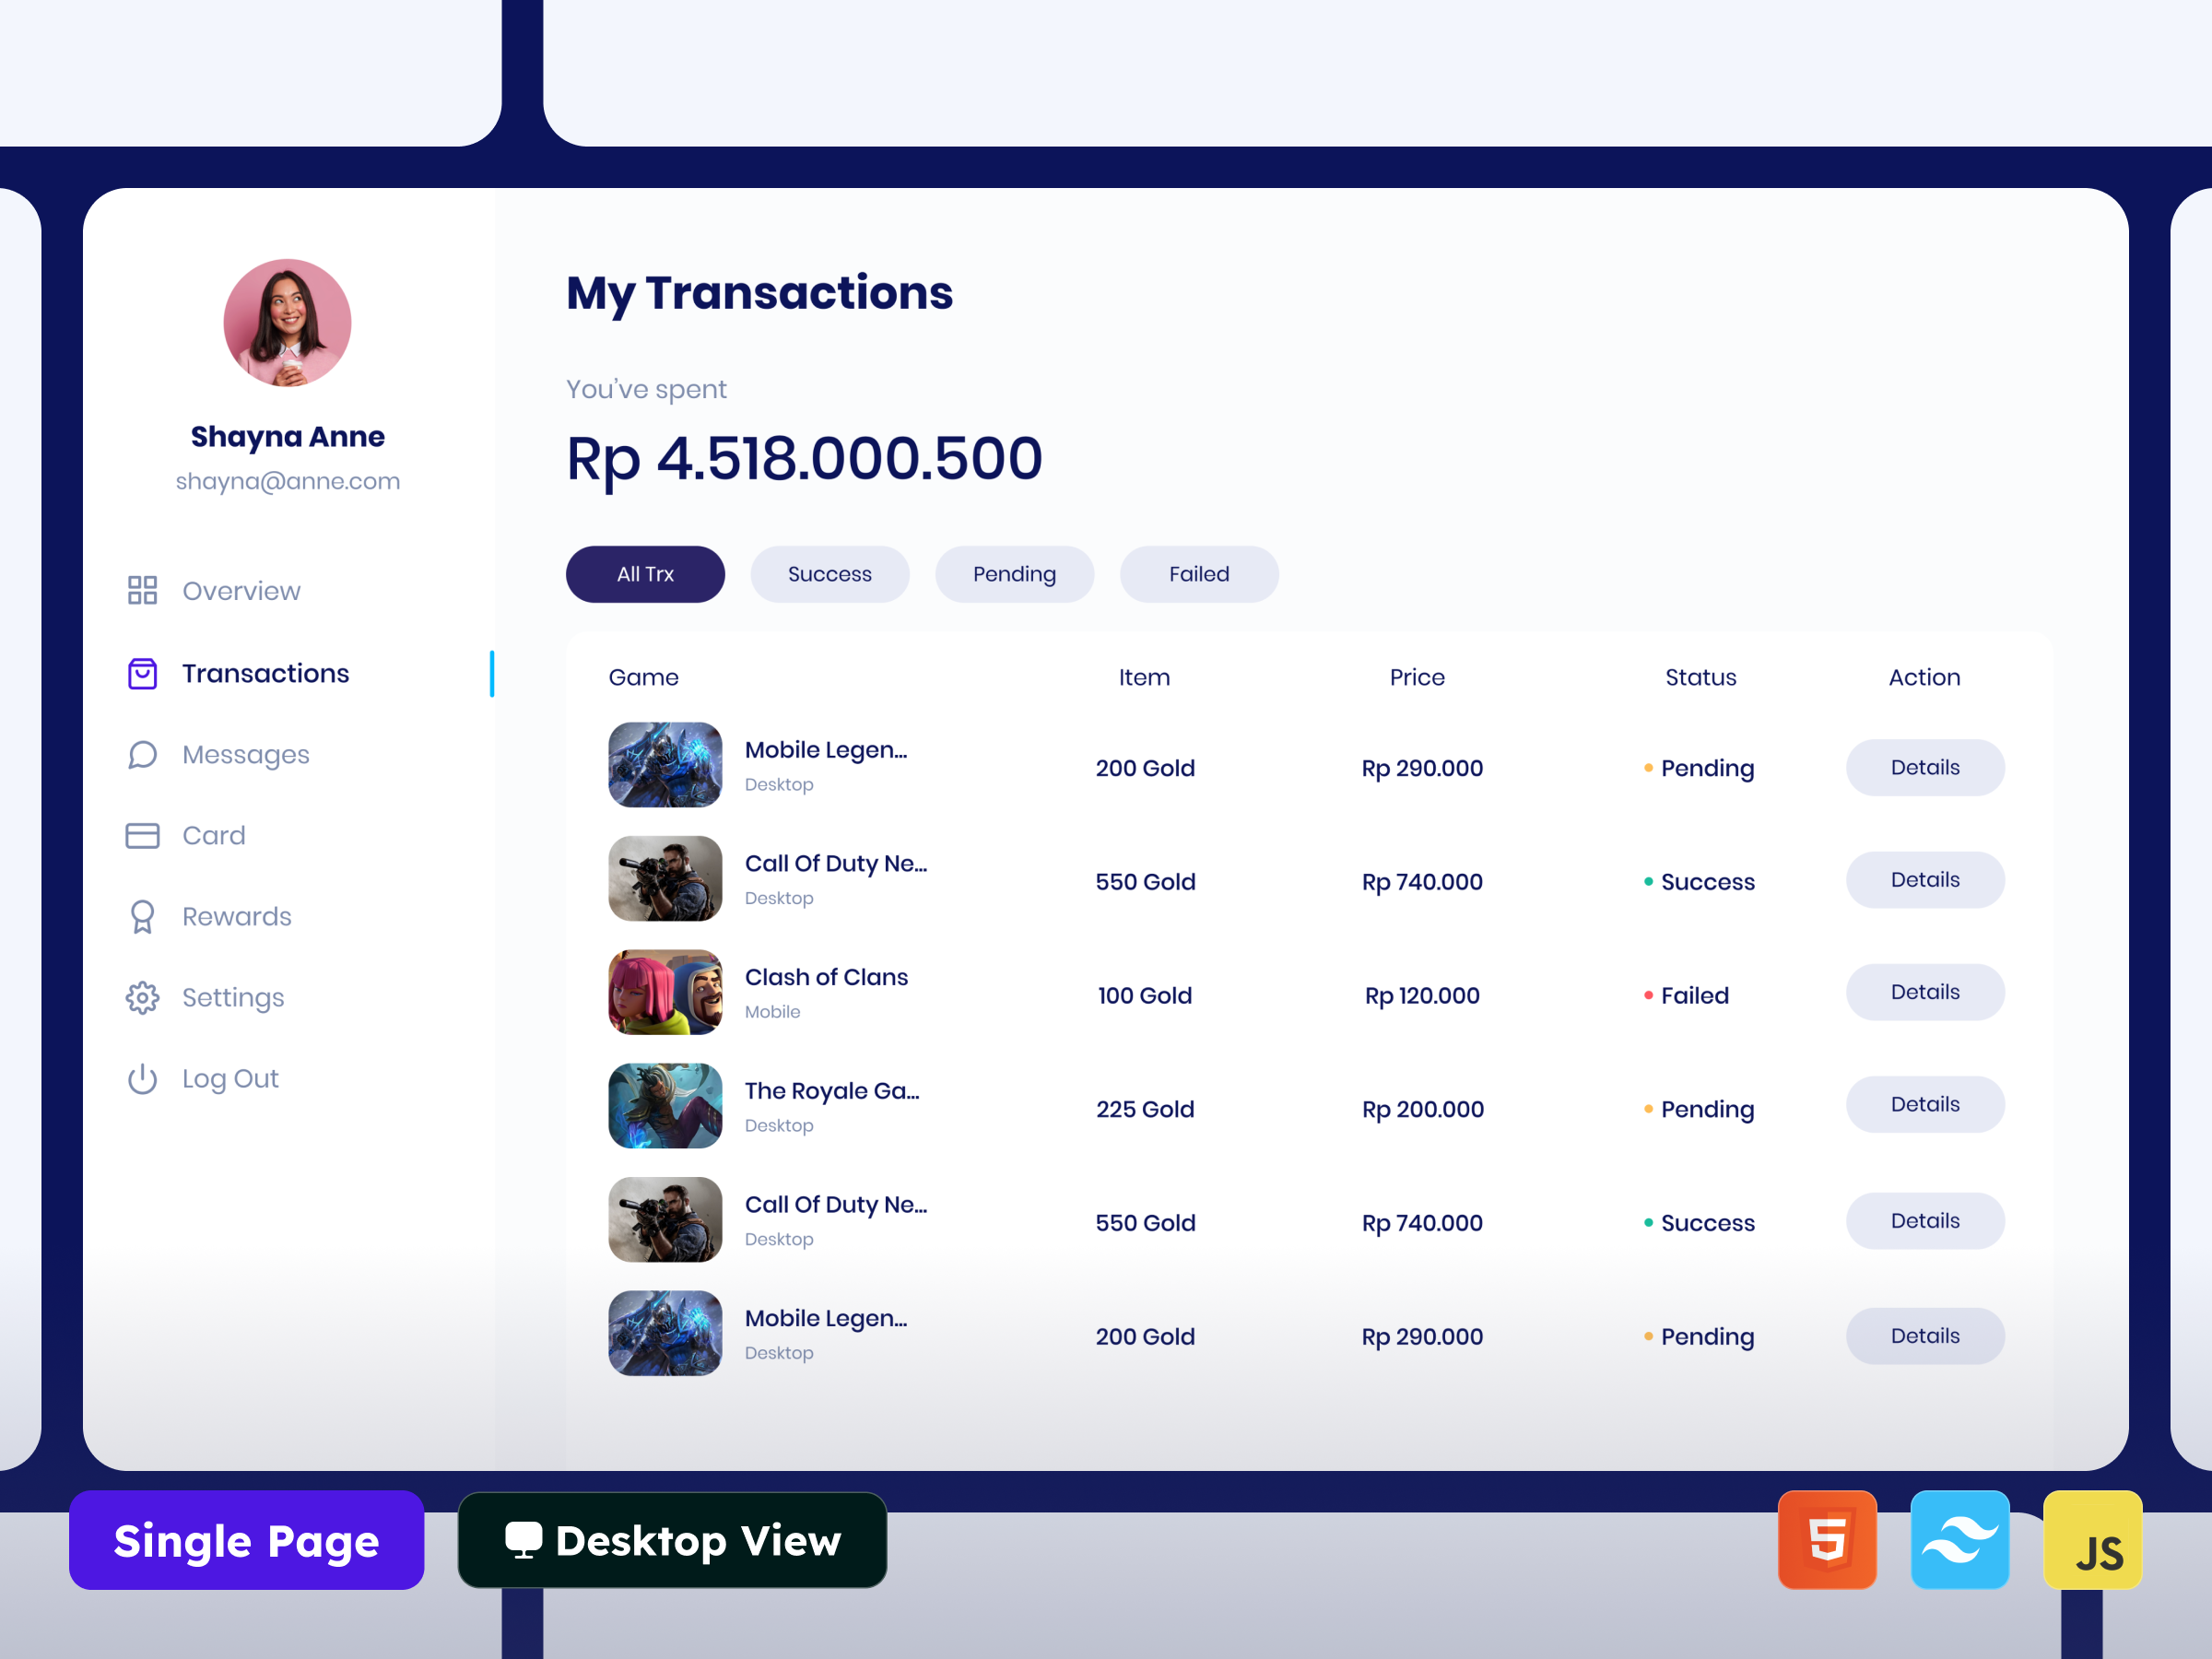
Task: Click the first Call Of Duty thumbnail
Action: coord(665,879)
